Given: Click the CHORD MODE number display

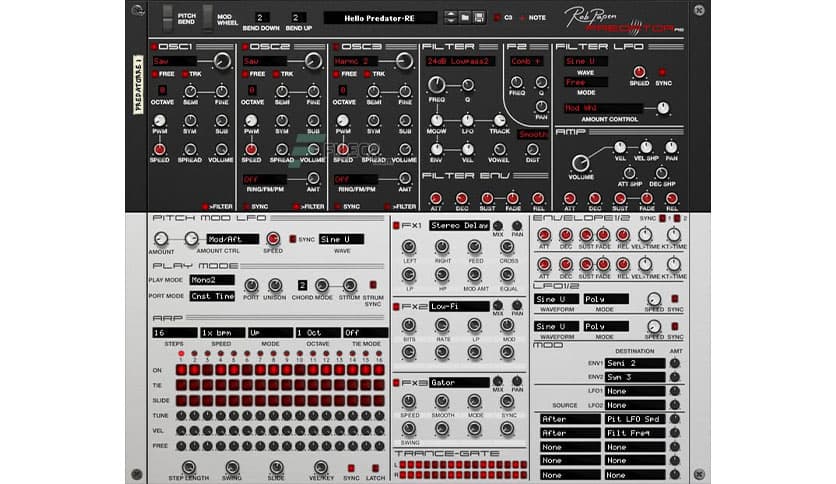Looking at the screenshot, I should tap(302, 285).
